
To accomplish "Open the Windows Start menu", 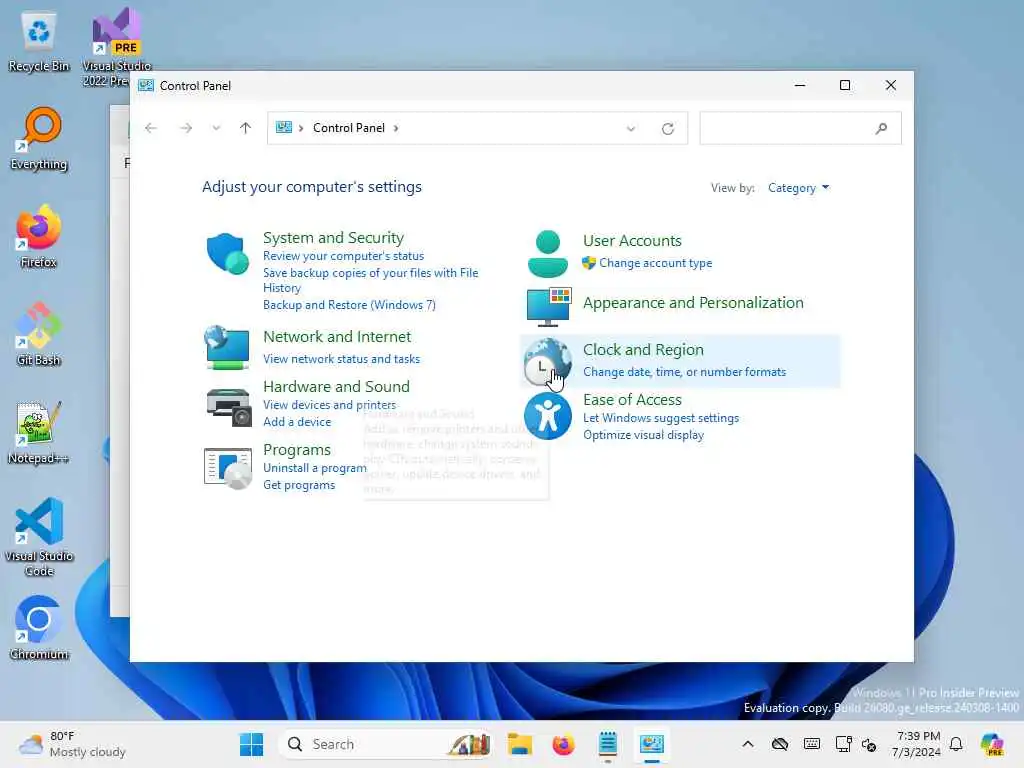I will 251,744.
